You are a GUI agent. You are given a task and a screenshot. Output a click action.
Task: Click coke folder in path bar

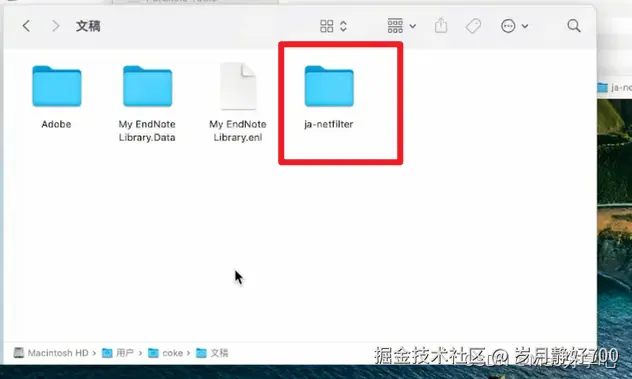pyautogui.click(x=166, y=353)
